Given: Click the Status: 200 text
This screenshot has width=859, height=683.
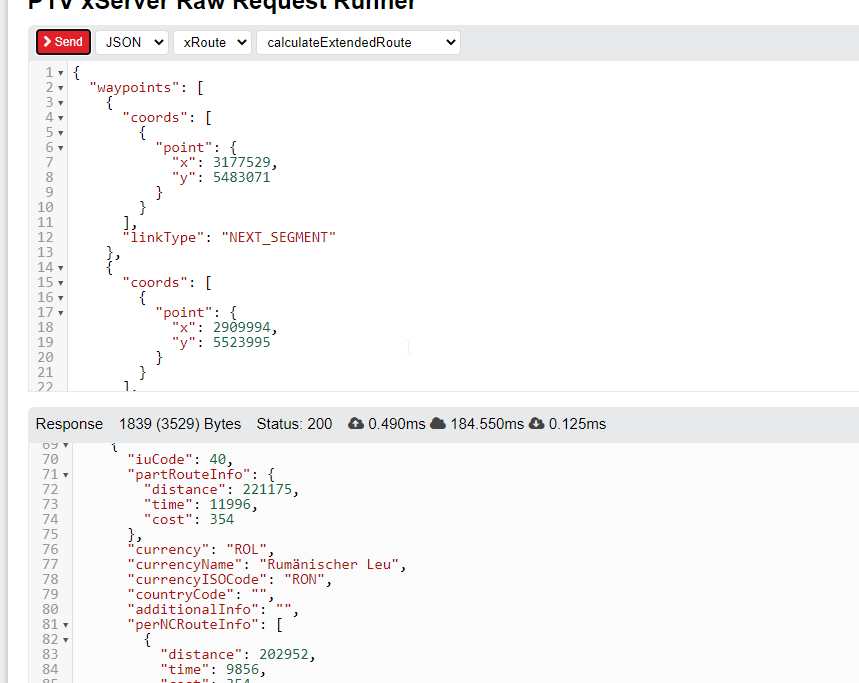Looking at the screenshot, I should [294, 424].
